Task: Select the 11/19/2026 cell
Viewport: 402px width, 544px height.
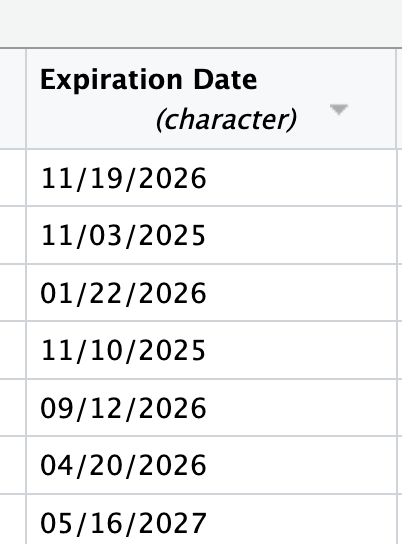Action: pos(211,178)
